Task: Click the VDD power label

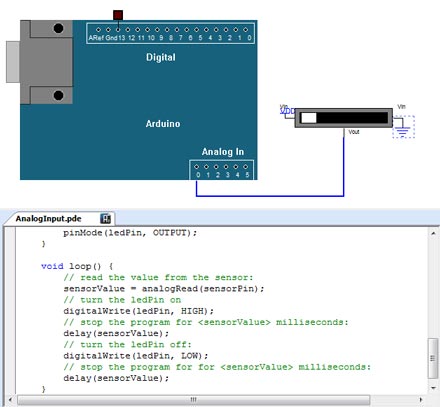Action: (x=287, y=111)
